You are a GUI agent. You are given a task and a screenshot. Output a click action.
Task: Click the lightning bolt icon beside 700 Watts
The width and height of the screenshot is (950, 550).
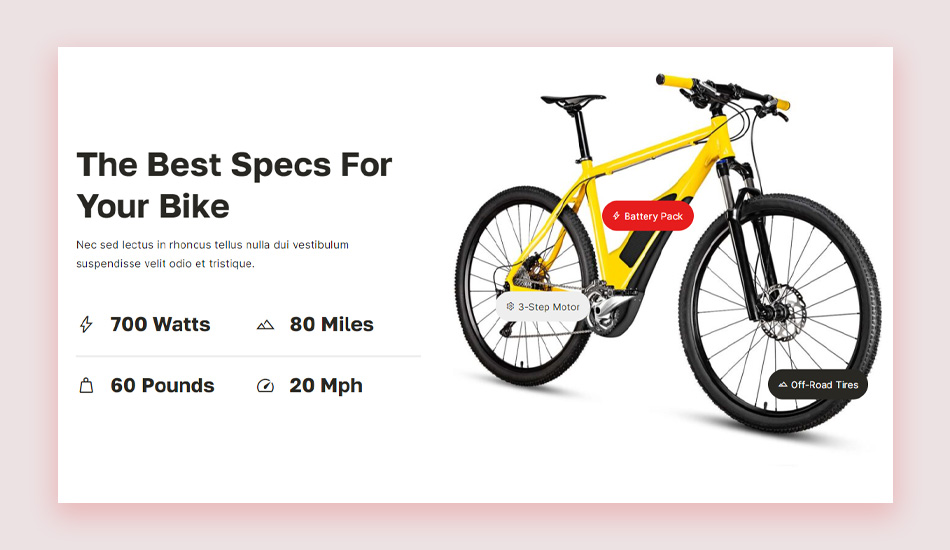(86, 324)
